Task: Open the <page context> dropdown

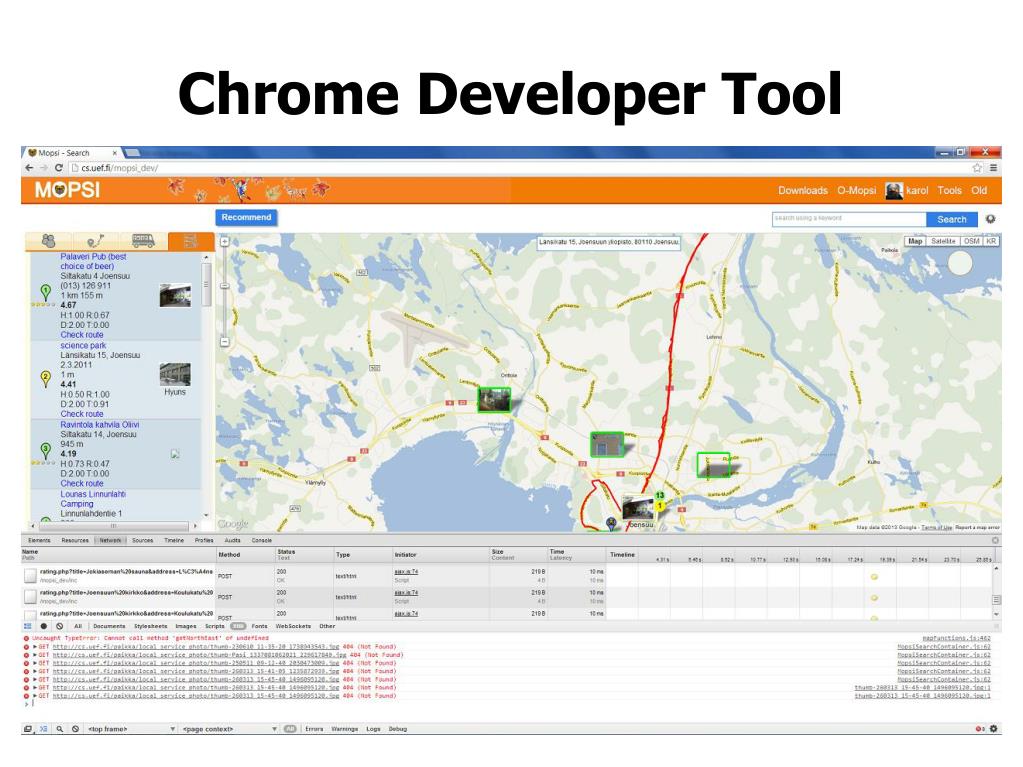Action: tap(230, 729)
